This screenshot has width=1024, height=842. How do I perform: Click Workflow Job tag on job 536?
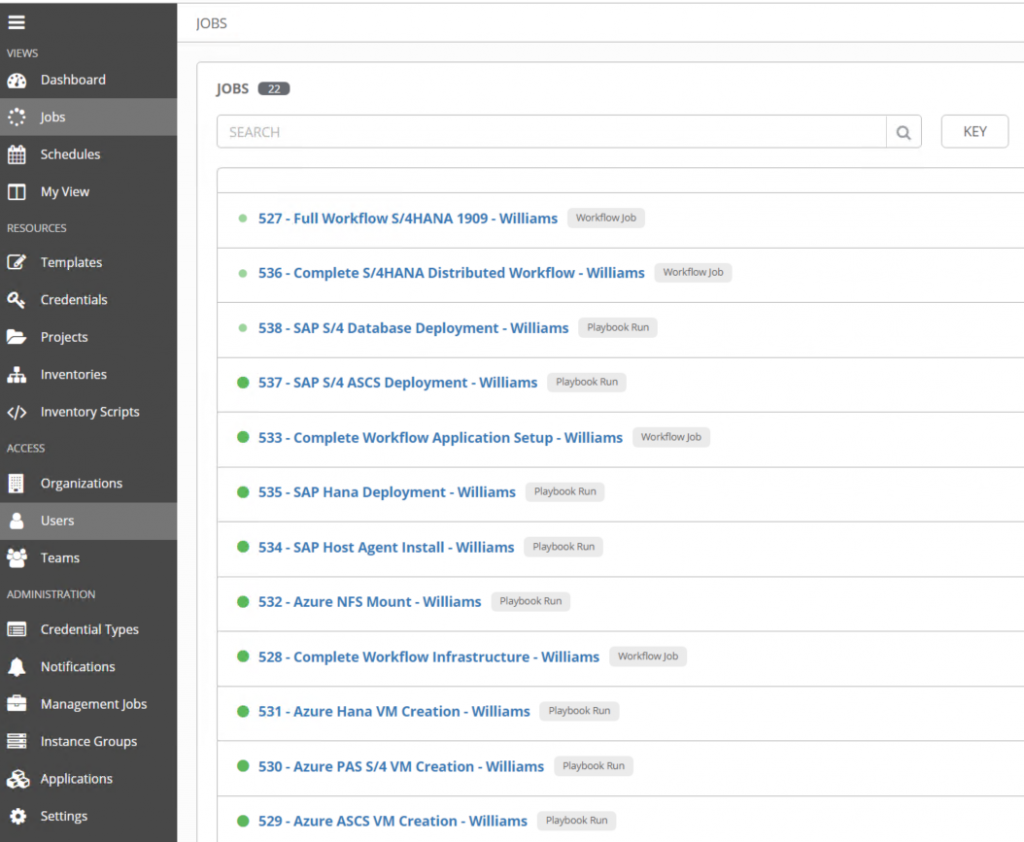click(693, 272)
